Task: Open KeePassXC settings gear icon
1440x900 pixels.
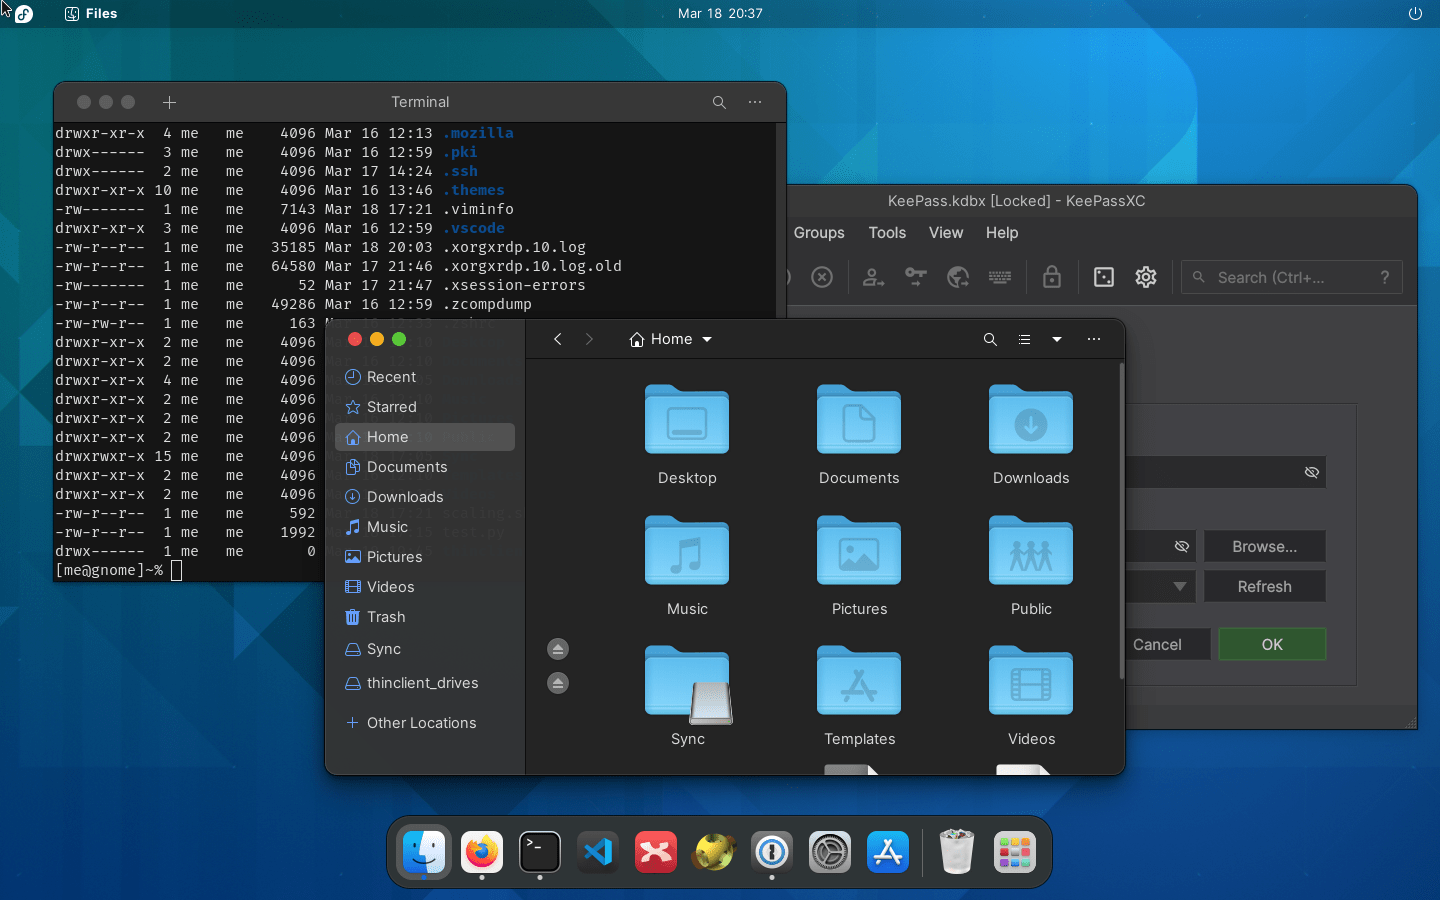Action: tap(1146, 277)
